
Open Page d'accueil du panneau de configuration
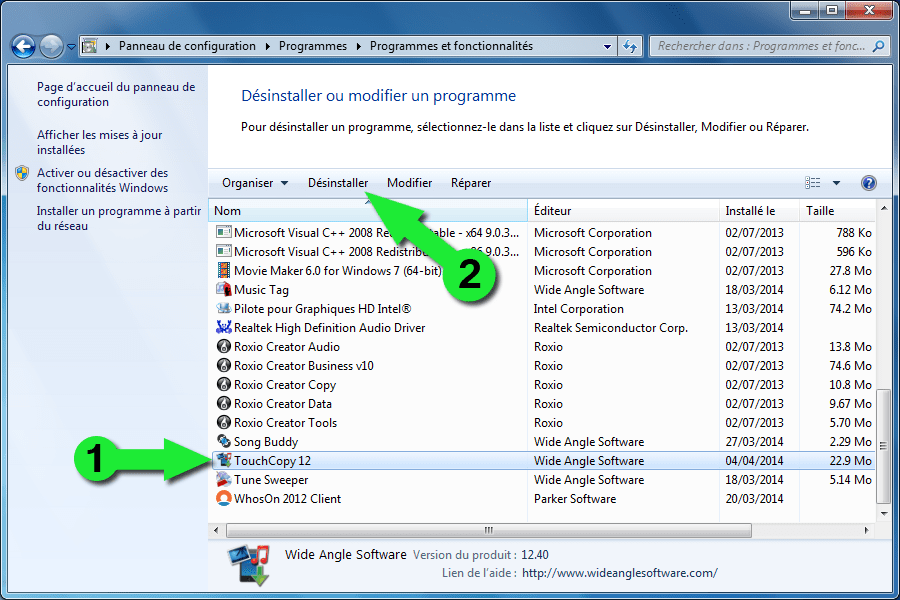pyautogui.click(x=116, y=94)
